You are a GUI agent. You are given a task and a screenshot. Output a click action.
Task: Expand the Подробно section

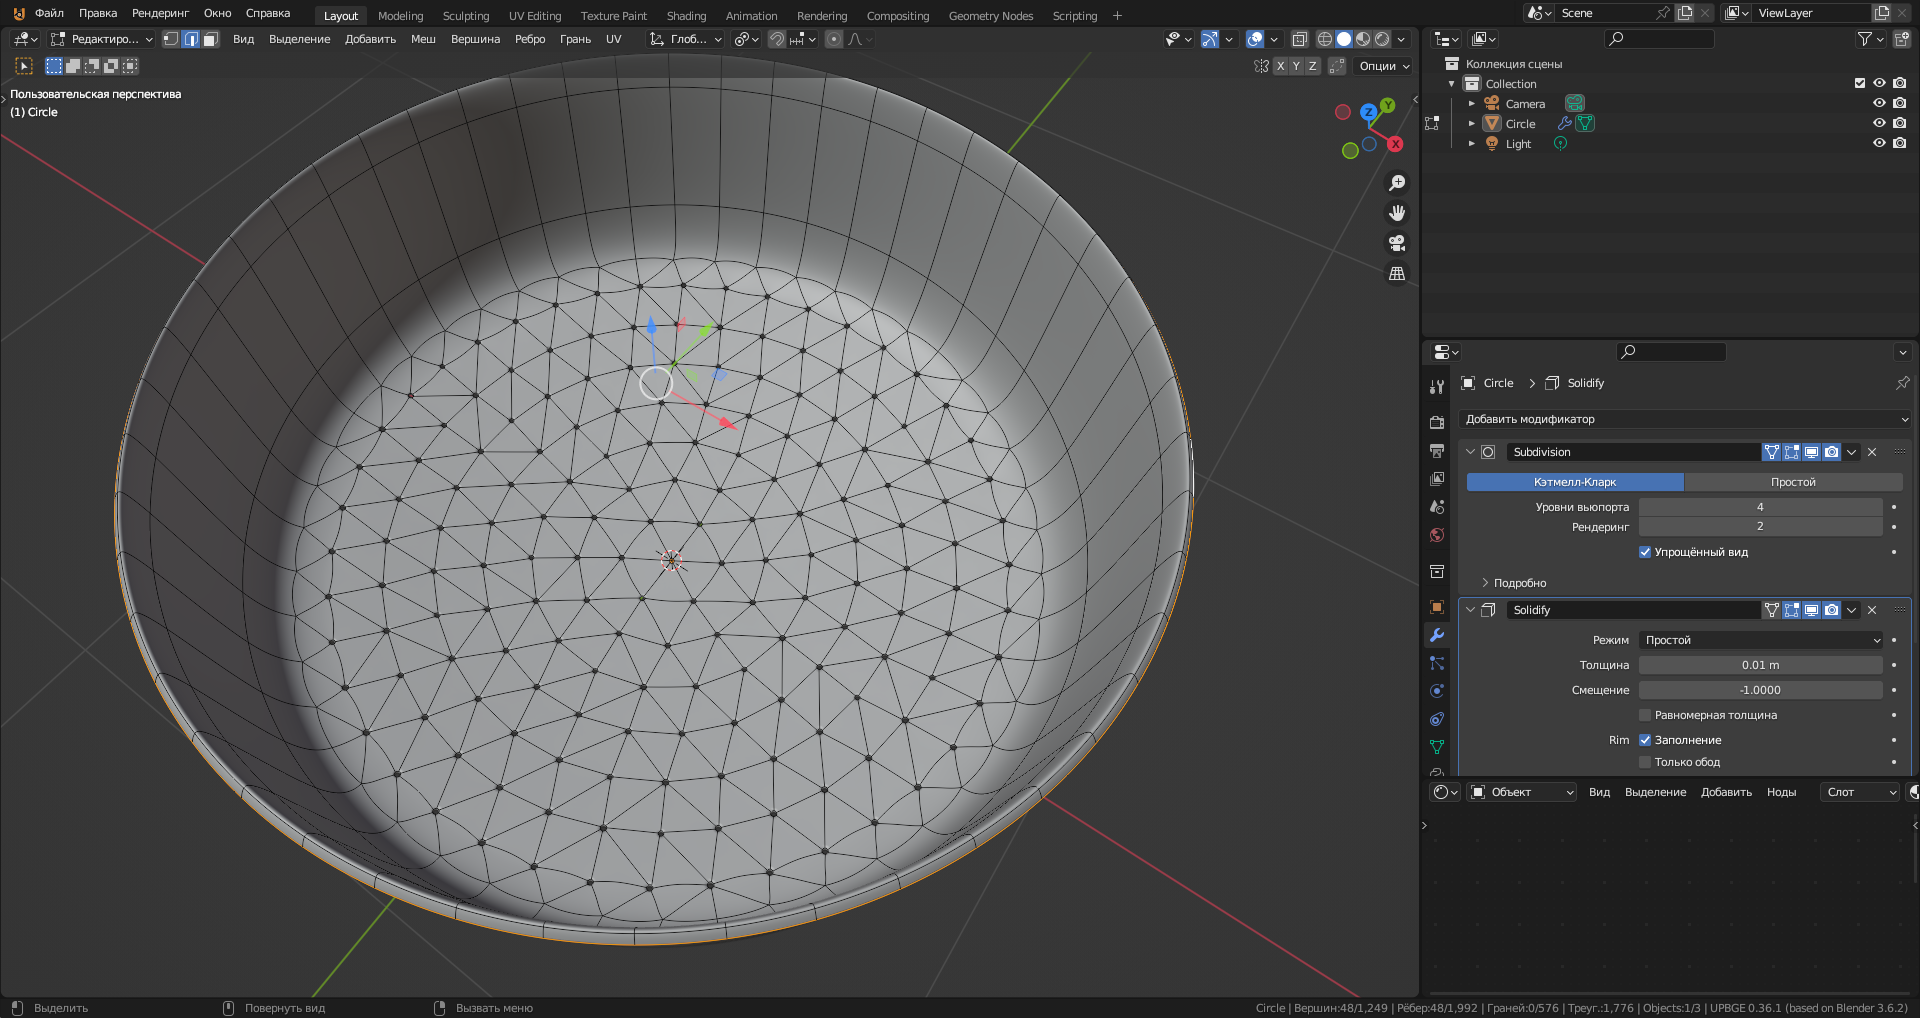point(1518,583)
